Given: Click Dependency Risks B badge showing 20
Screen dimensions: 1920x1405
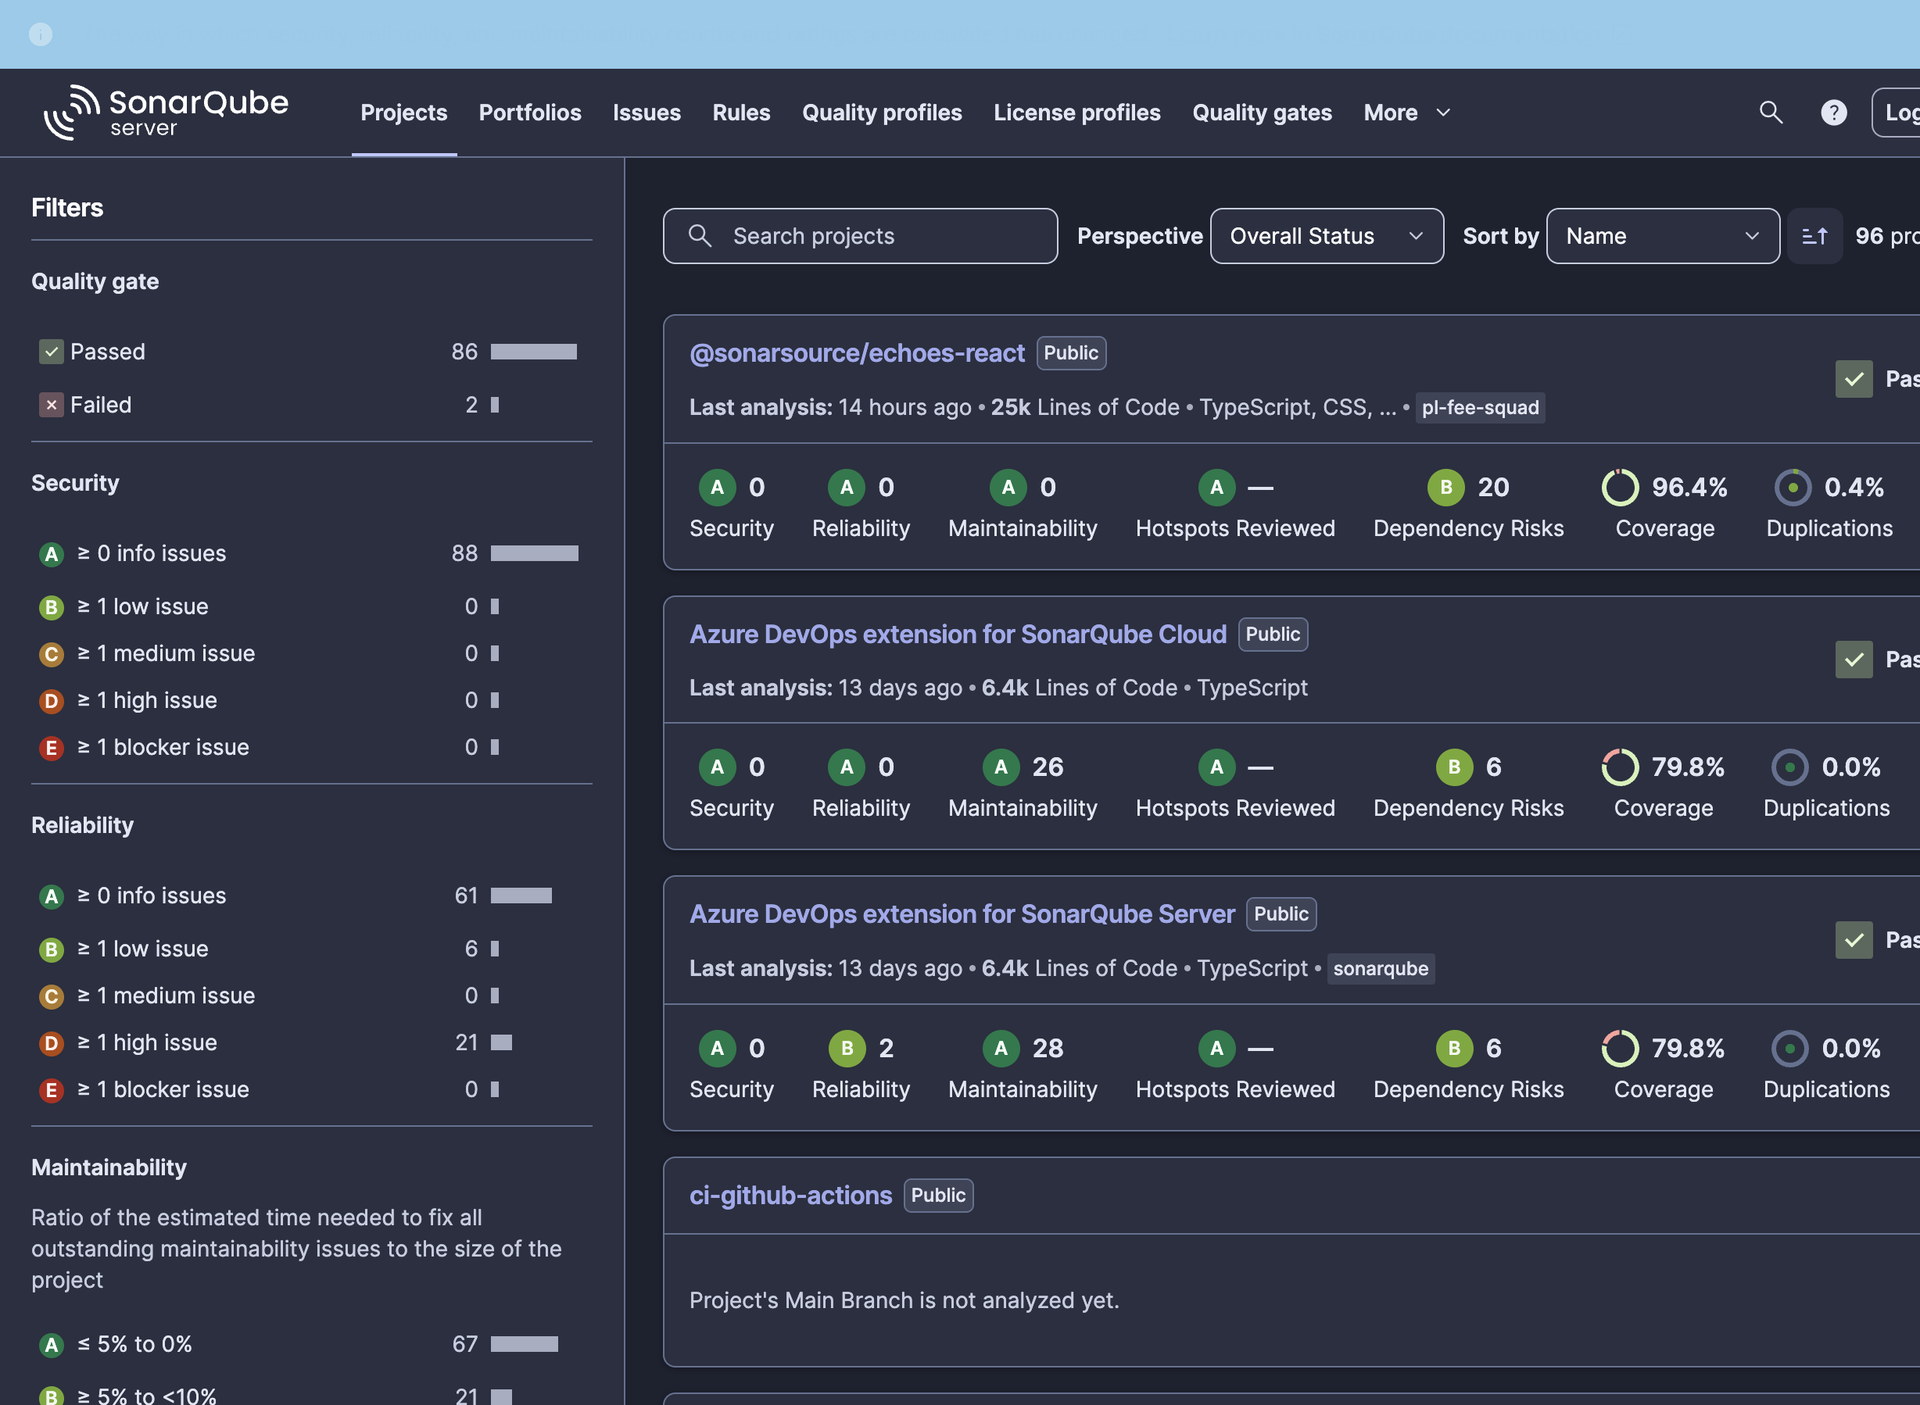Looking at the screenshot, I should pos(1445,487).
